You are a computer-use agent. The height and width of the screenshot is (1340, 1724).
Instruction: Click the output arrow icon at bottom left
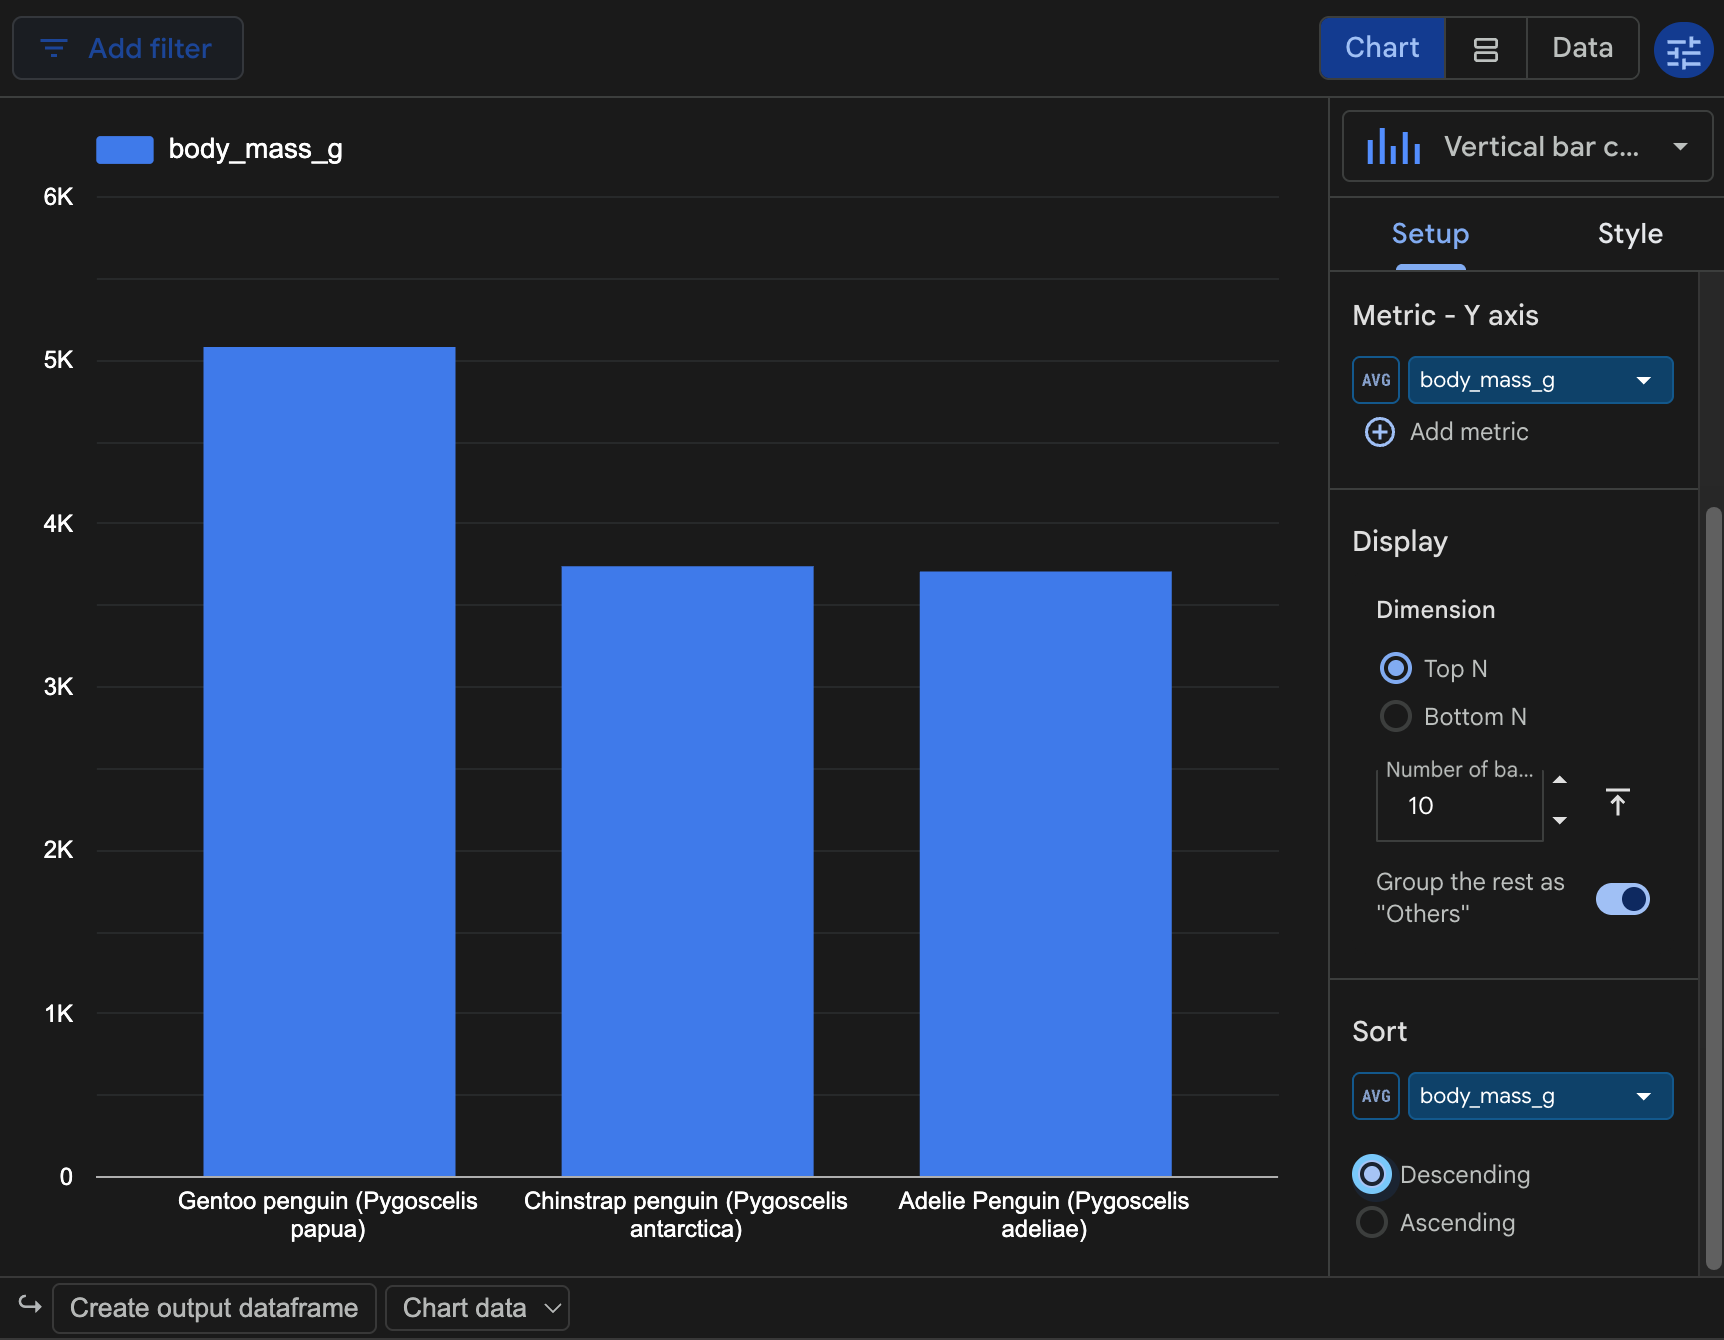tap(30, 1305)
